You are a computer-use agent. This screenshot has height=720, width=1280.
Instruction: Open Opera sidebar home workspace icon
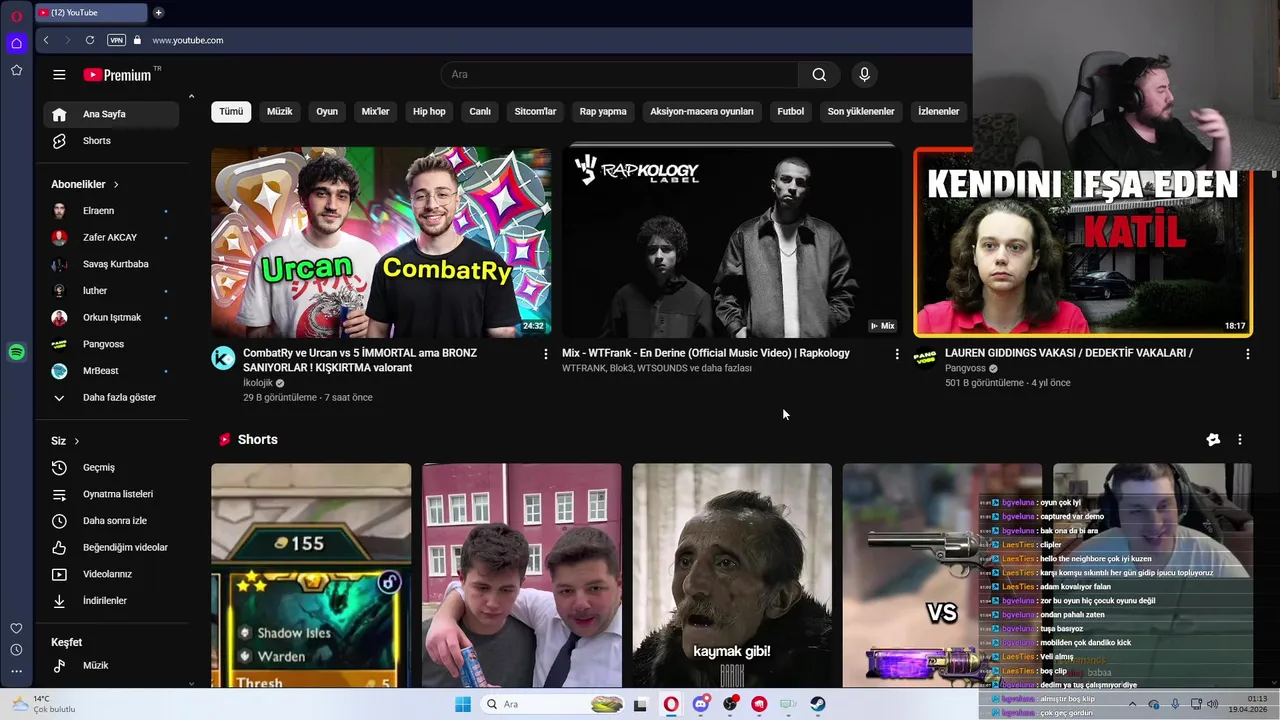click(x=16, y=43)
